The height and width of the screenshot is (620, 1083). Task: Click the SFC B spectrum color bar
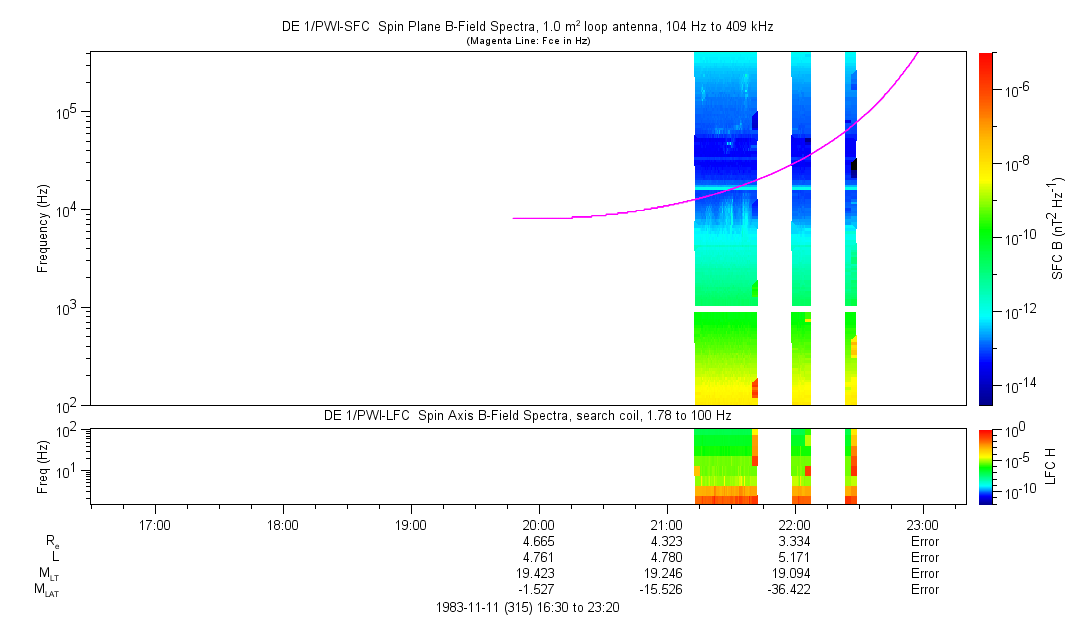click(986, 228)
